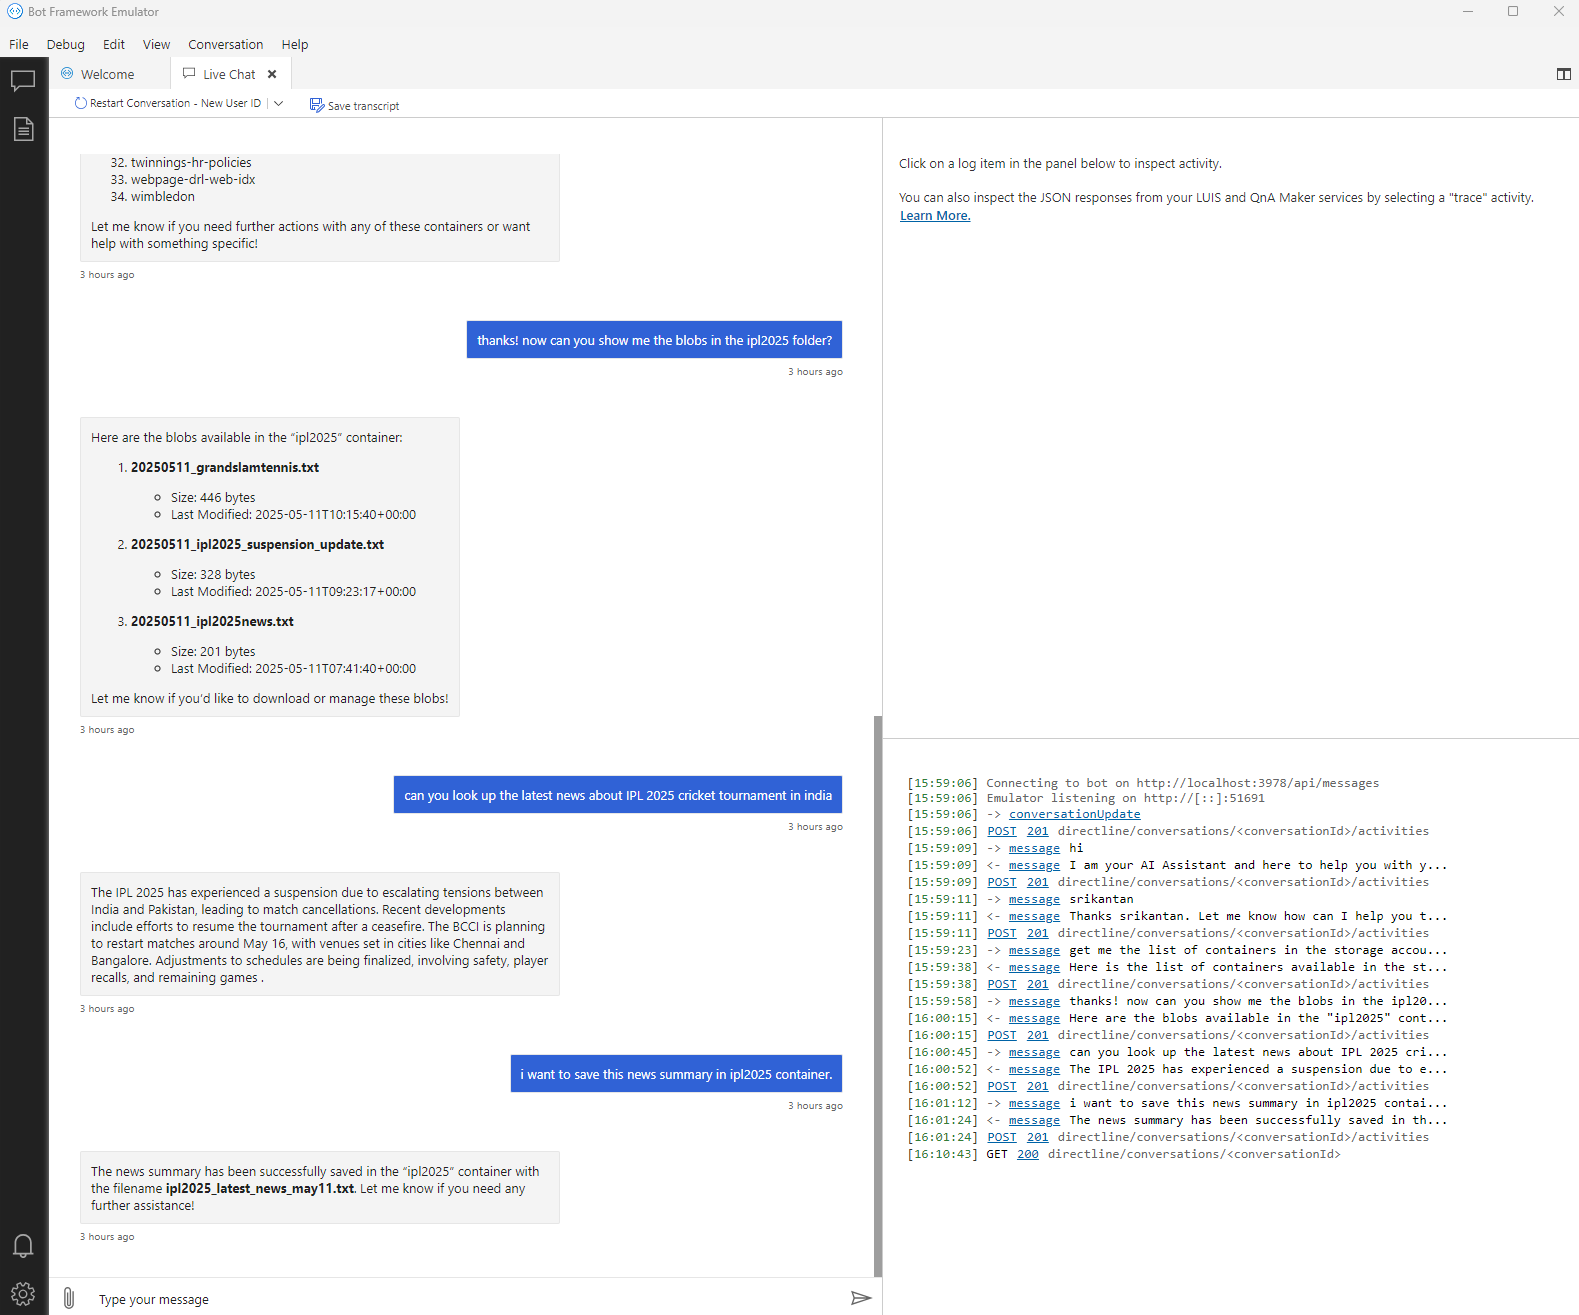Close the Live Chat tab
The image size is (1579, 1315).
coord(272,74)
